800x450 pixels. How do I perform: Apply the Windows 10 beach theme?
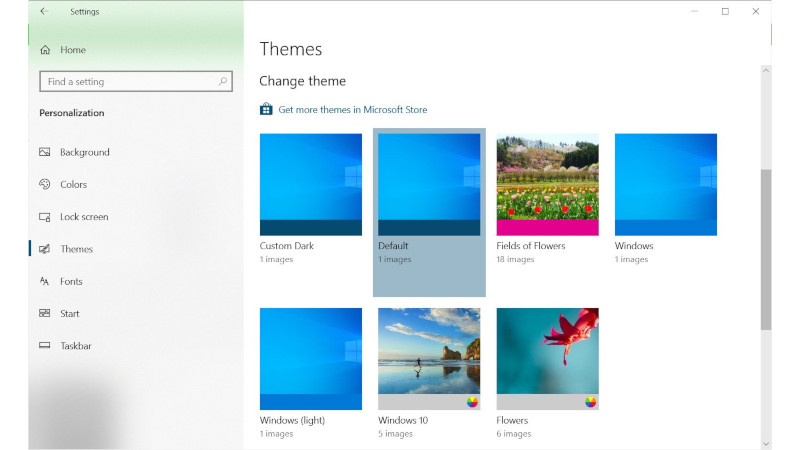[x=429, y=359]
